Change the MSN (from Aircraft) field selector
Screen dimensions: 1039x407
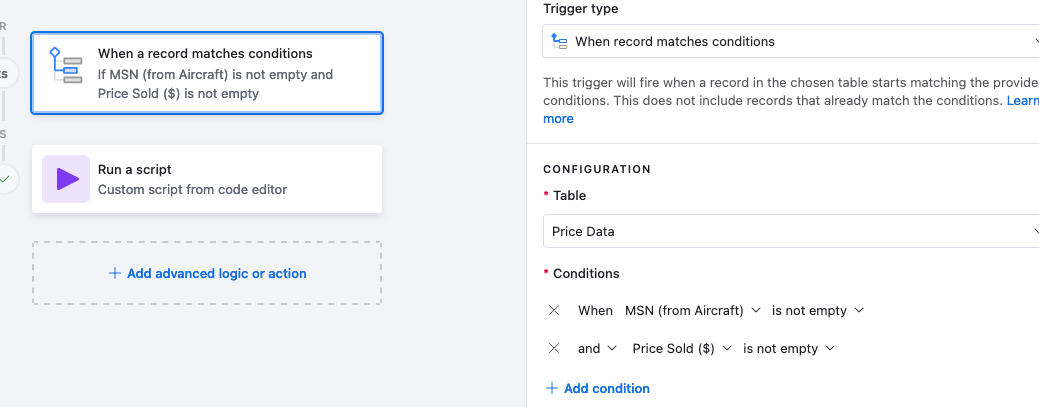pyautogui.click(x=692, y=310)
